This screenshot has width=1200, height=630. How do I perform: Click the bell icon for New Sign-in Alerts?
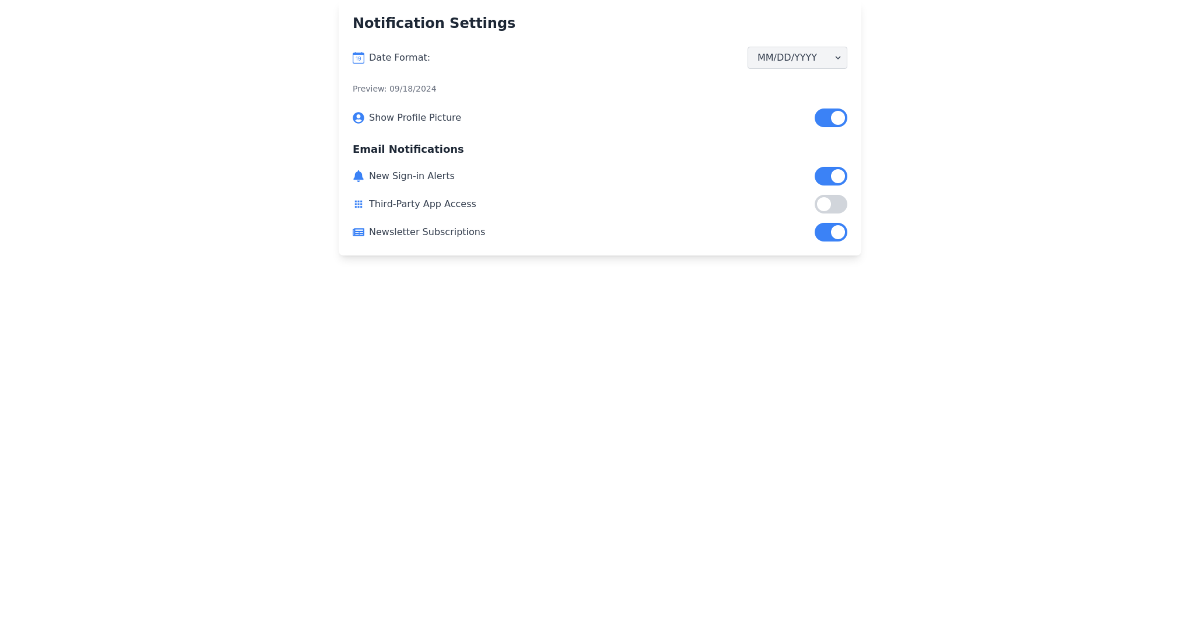tap(358, 176)
